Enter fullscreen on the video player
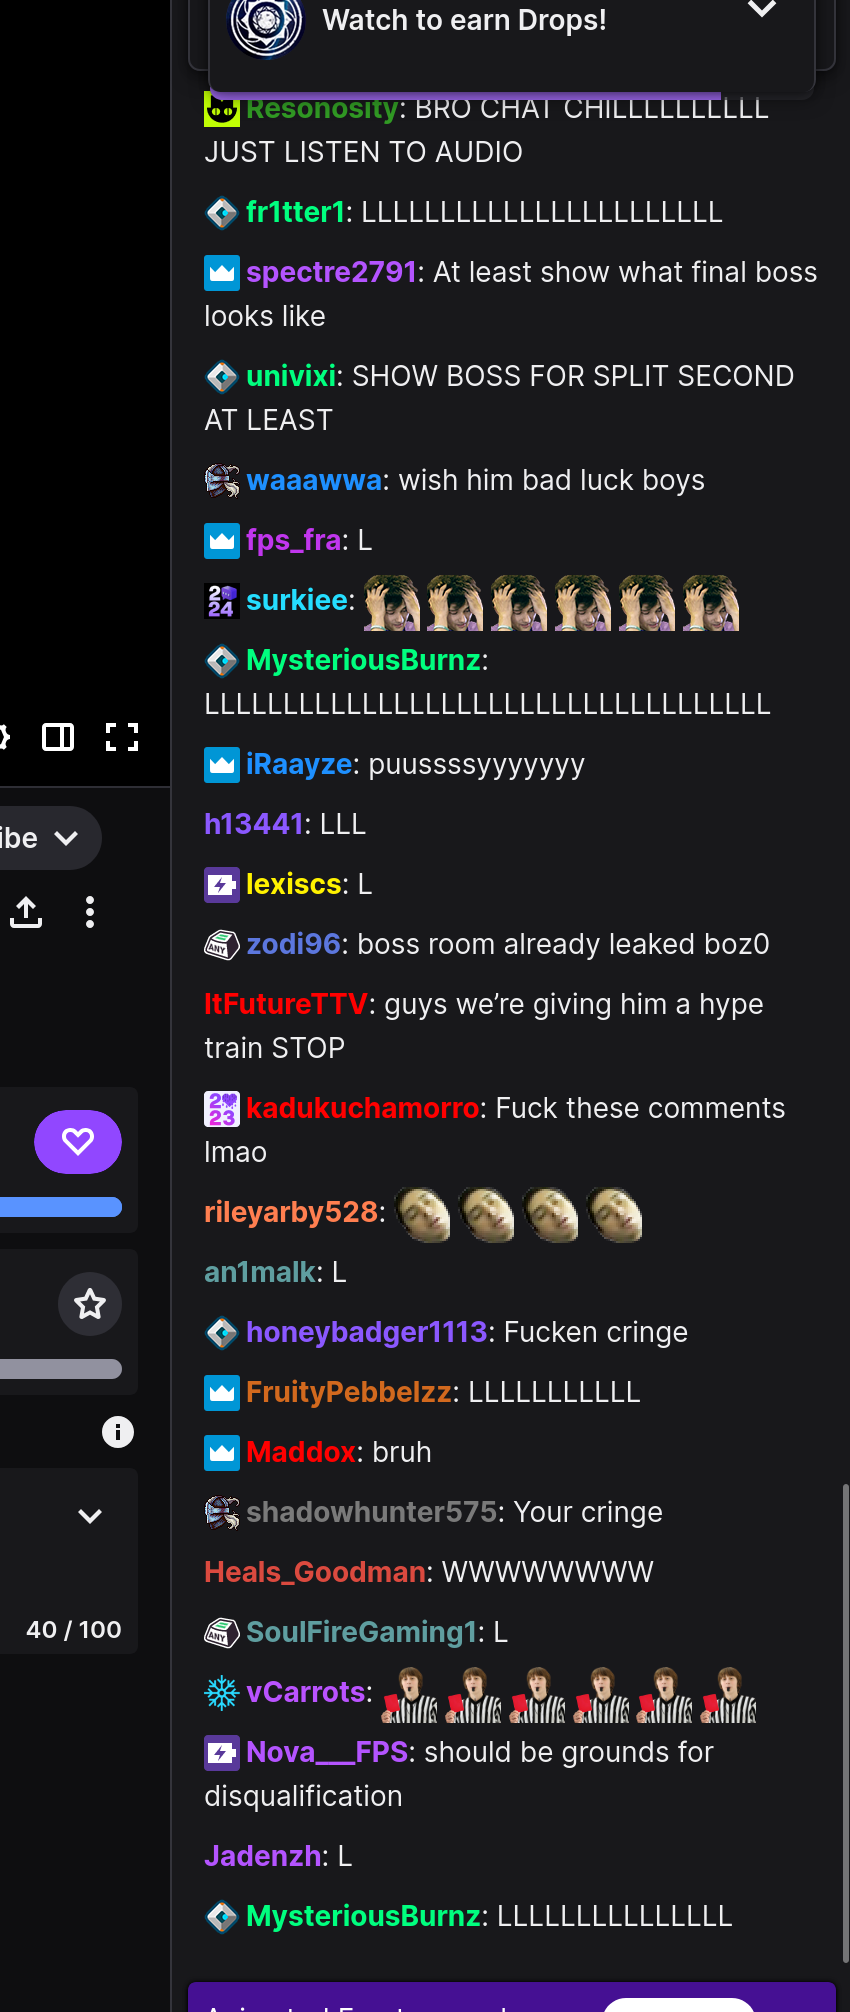This screenshot has height=2012, width=850. coord(122,737)
